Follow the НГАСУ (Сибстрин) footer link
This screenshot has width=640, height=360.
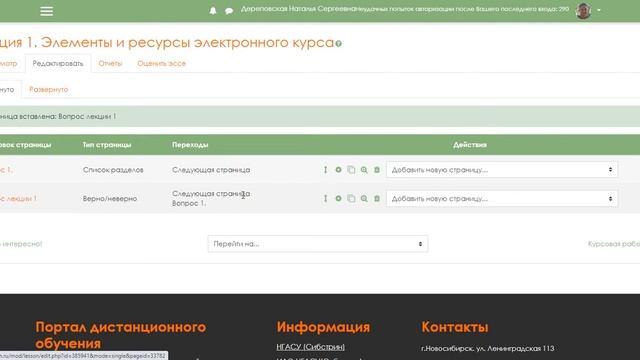coord(310,347)
